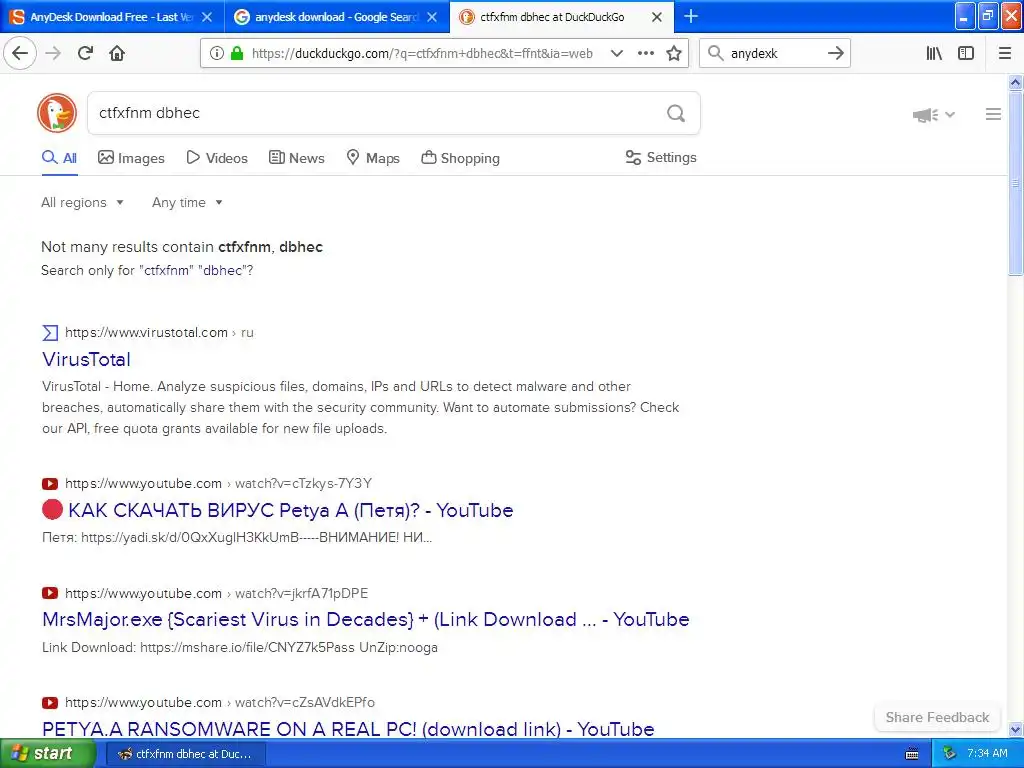This screenshot has height=768, width=1024.
Task: Click the Firefox taskbar window button
Action: (185, 754)
